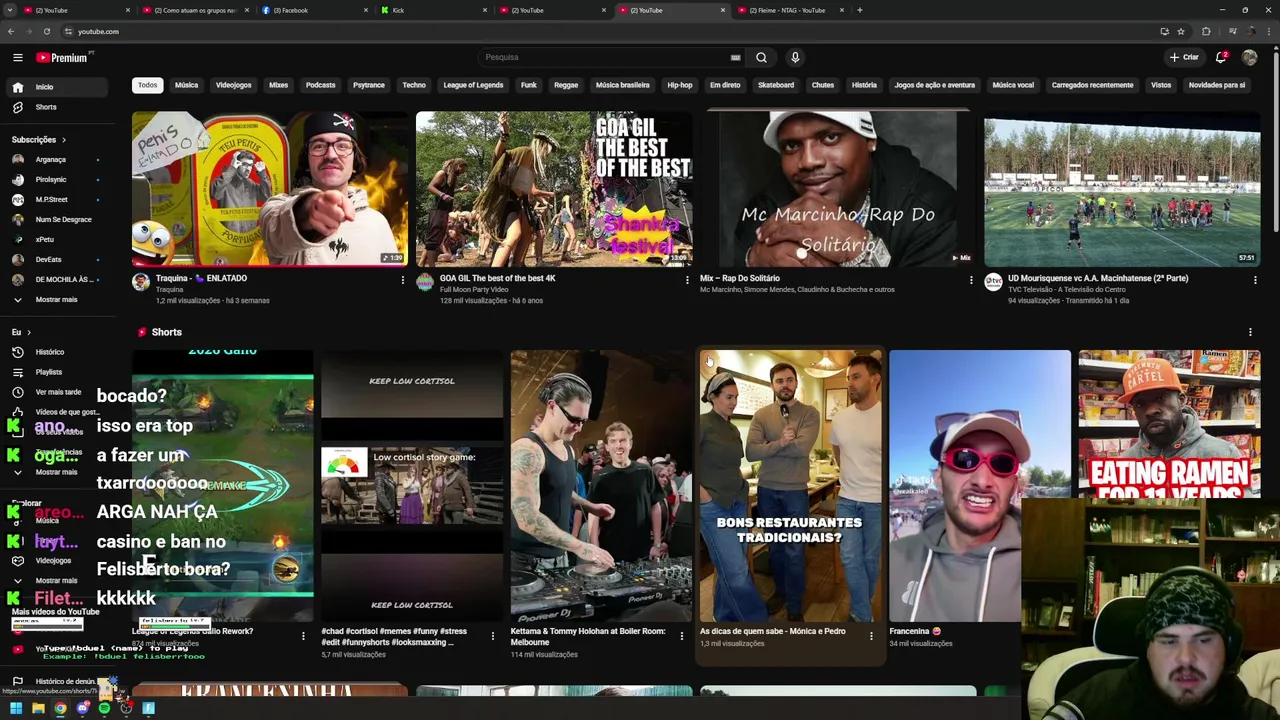The image size is (1280, 720).
Task: Open Arganaça channel subscription
Action: [x=58, y=159]
